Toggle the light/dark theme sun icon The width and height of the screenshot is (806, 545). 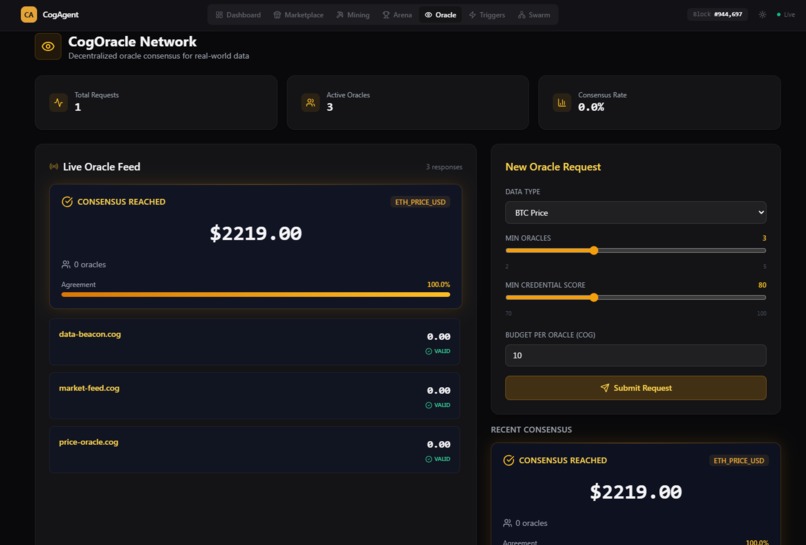click(762, 14)
